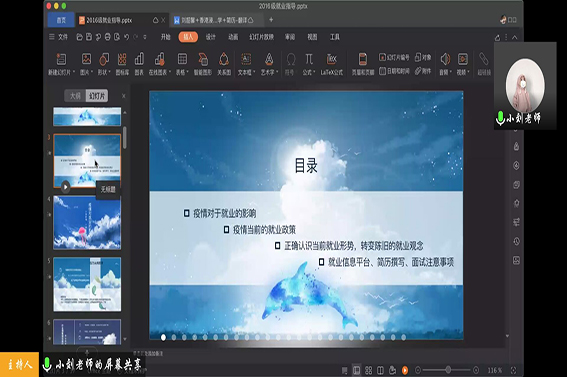Open the 设计 design ribbon tab
Viewport: 567px width, 377px height.
[210, 37]
